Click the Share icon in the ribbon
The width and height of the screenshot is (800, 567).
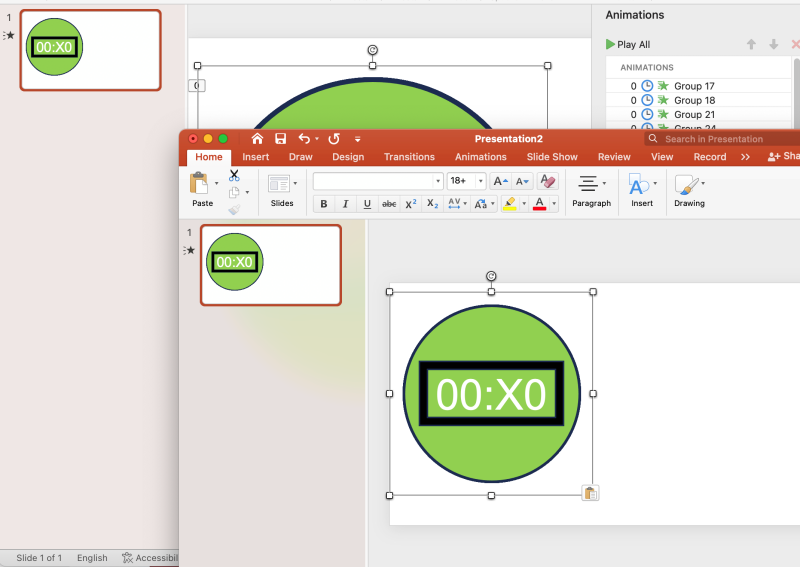(x=774, y=157)
